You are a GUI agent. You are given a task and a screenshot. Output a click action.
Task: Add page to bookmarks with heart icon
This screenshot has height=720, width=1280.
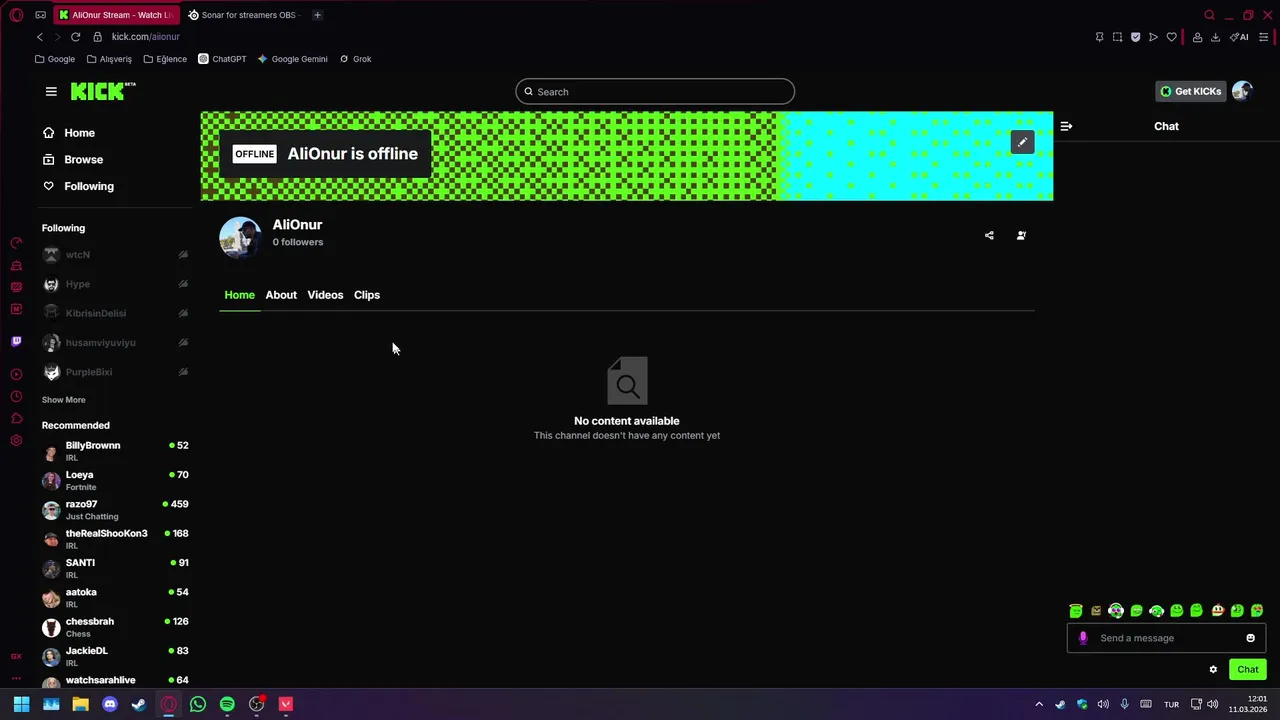(x=1172, y=37)
